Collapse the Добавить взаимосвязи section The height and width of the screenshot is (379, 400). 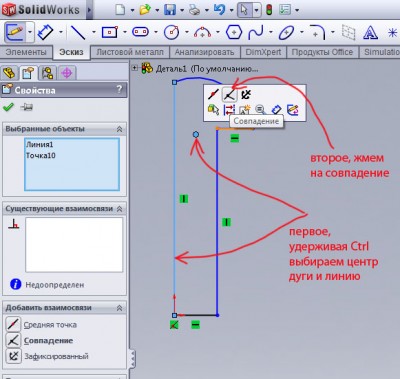click(119, 308)
